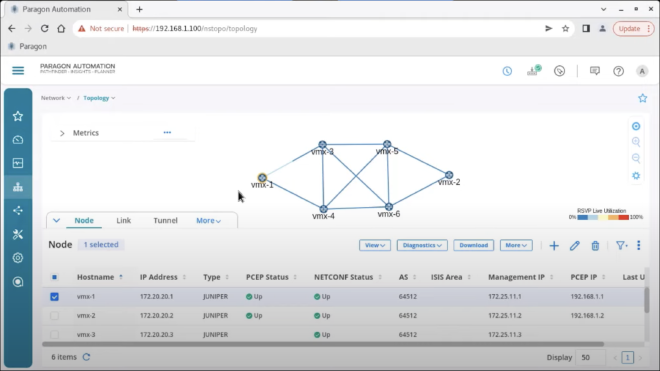Zoom out on the topology map
The height and width of the screenshot is (371, 660).
point(636,158)
